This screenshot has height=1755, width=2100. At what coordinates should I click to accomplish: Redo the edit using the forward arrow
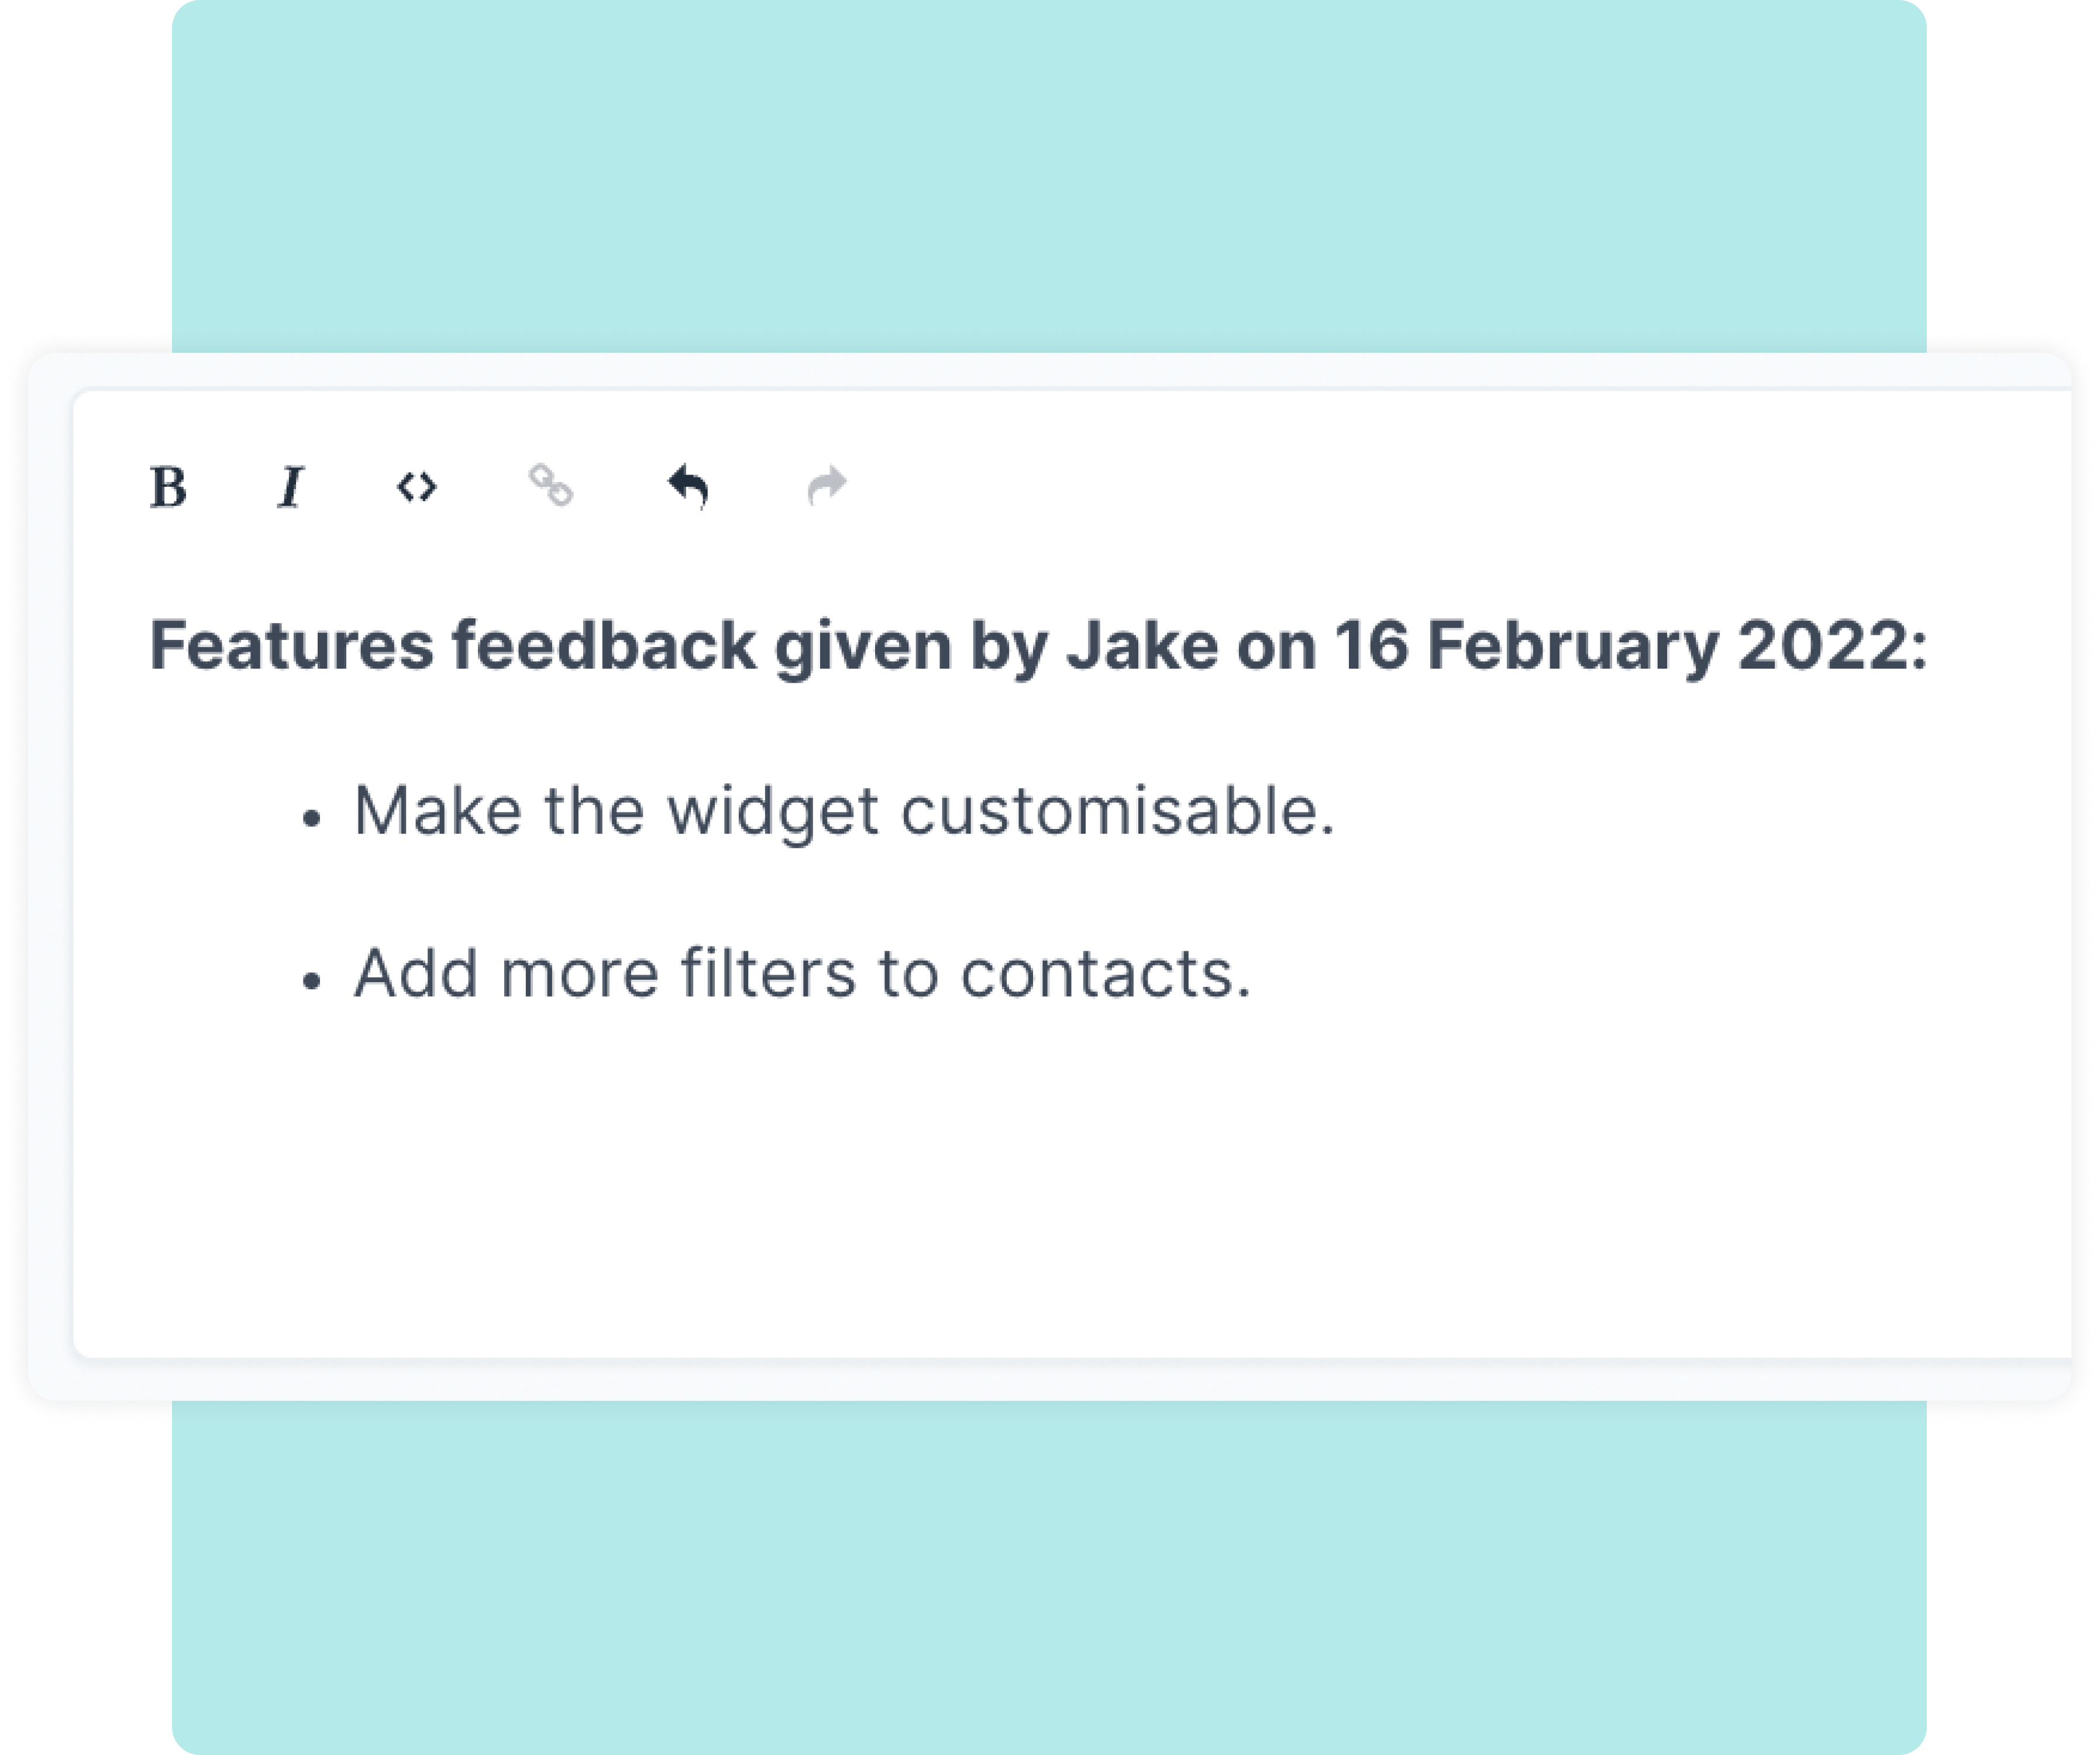click(x=827, y=487)
